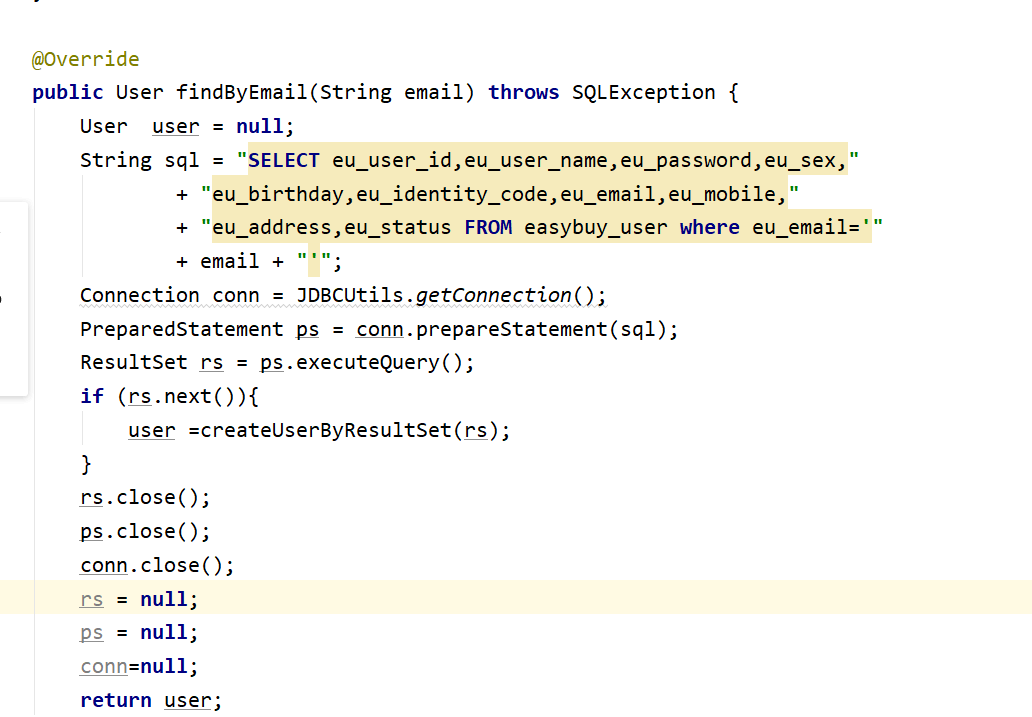
Task: Click the conn=null statement
Action: click(137, 665)
